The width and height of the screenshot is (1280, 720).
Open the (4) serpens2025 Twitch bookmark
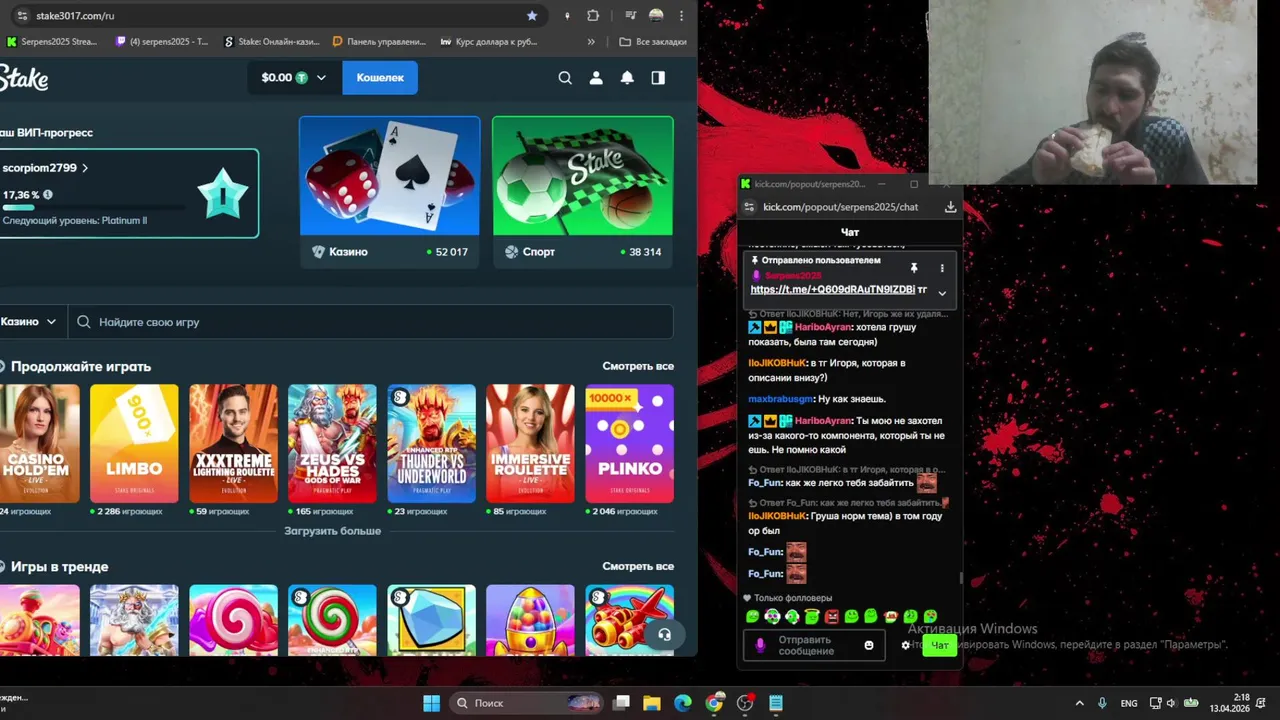coord(162,42)
